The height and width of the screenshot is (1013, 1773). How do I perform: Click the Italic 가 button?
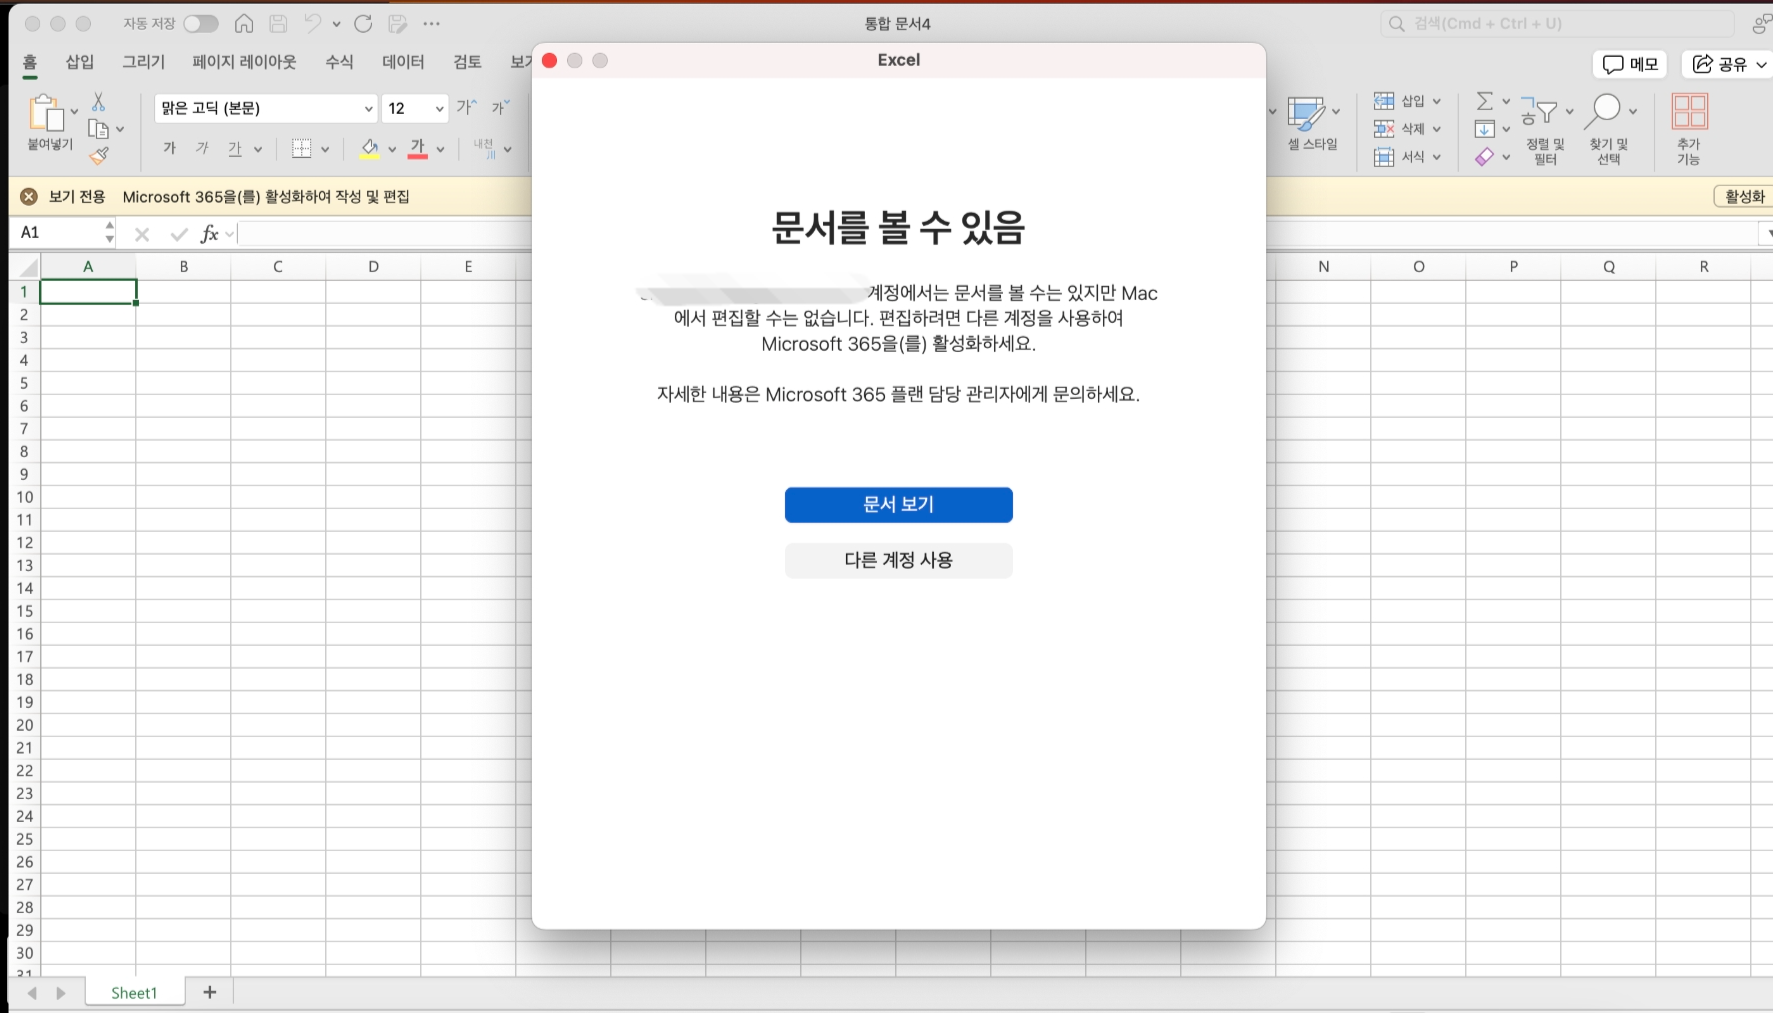pyautogui.click(x=202, y=149)
